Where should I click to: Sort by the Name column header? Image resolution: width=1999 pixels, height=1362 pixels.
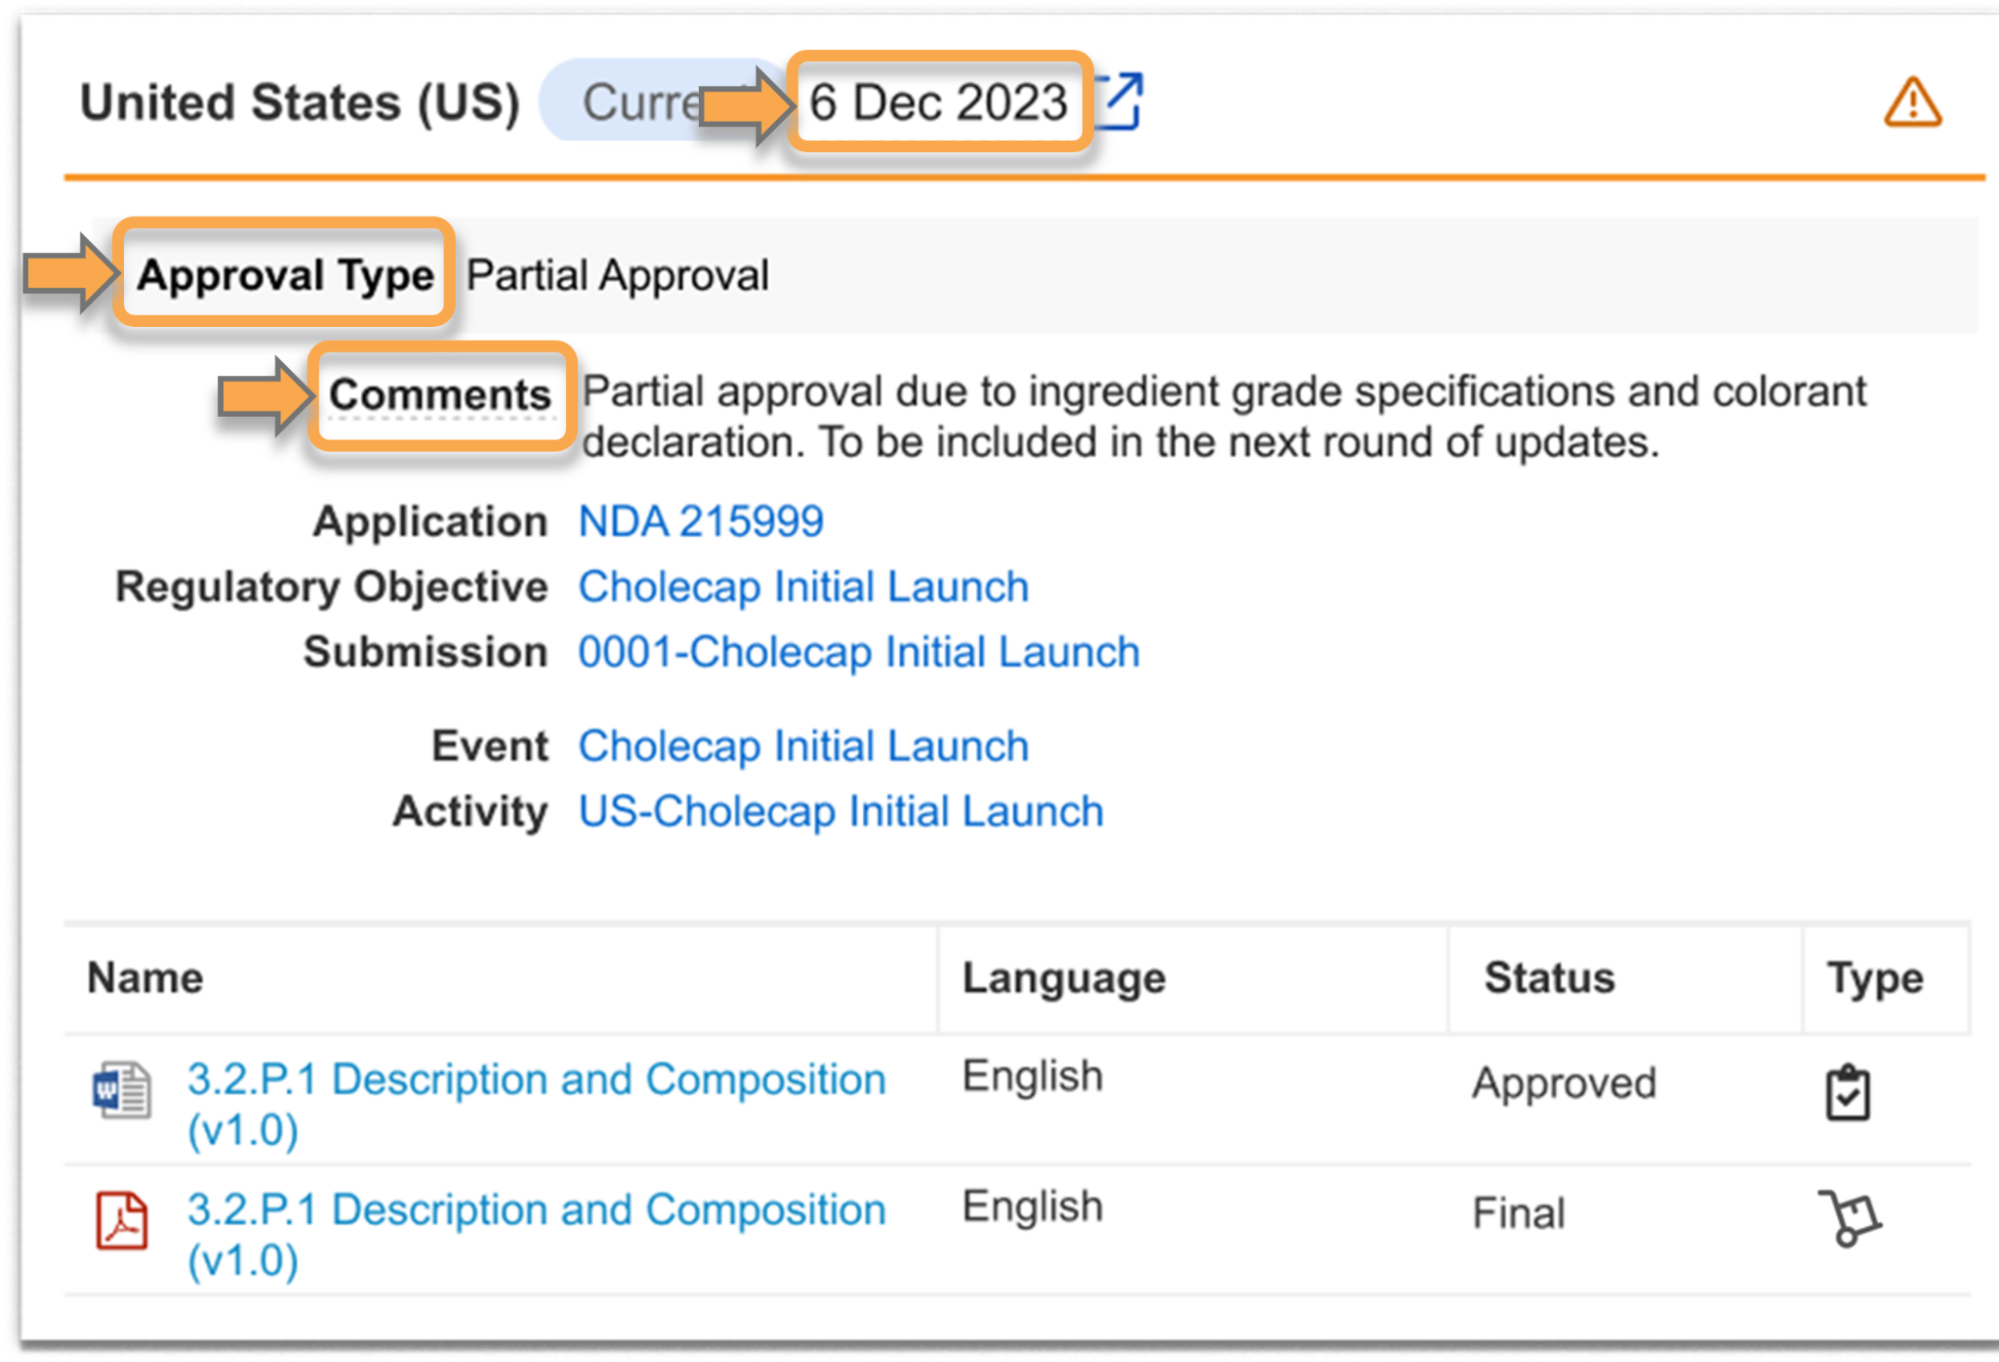point(145,977)
